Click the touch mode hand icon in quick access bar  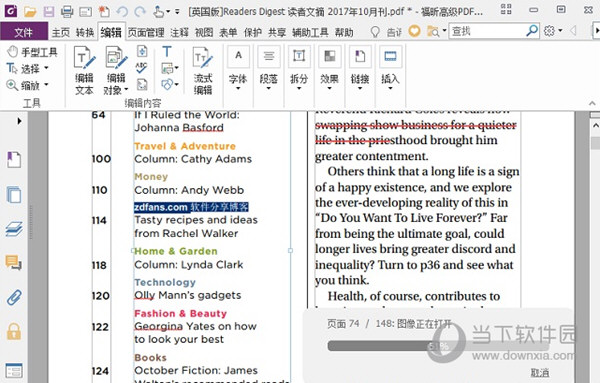click(158, 11)
